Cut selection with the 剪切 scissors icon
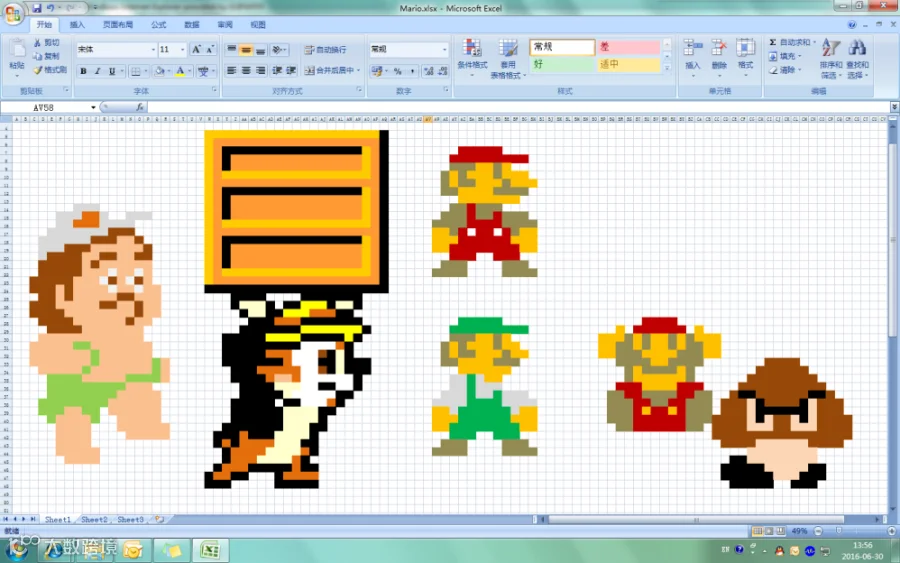 (37, 42)
